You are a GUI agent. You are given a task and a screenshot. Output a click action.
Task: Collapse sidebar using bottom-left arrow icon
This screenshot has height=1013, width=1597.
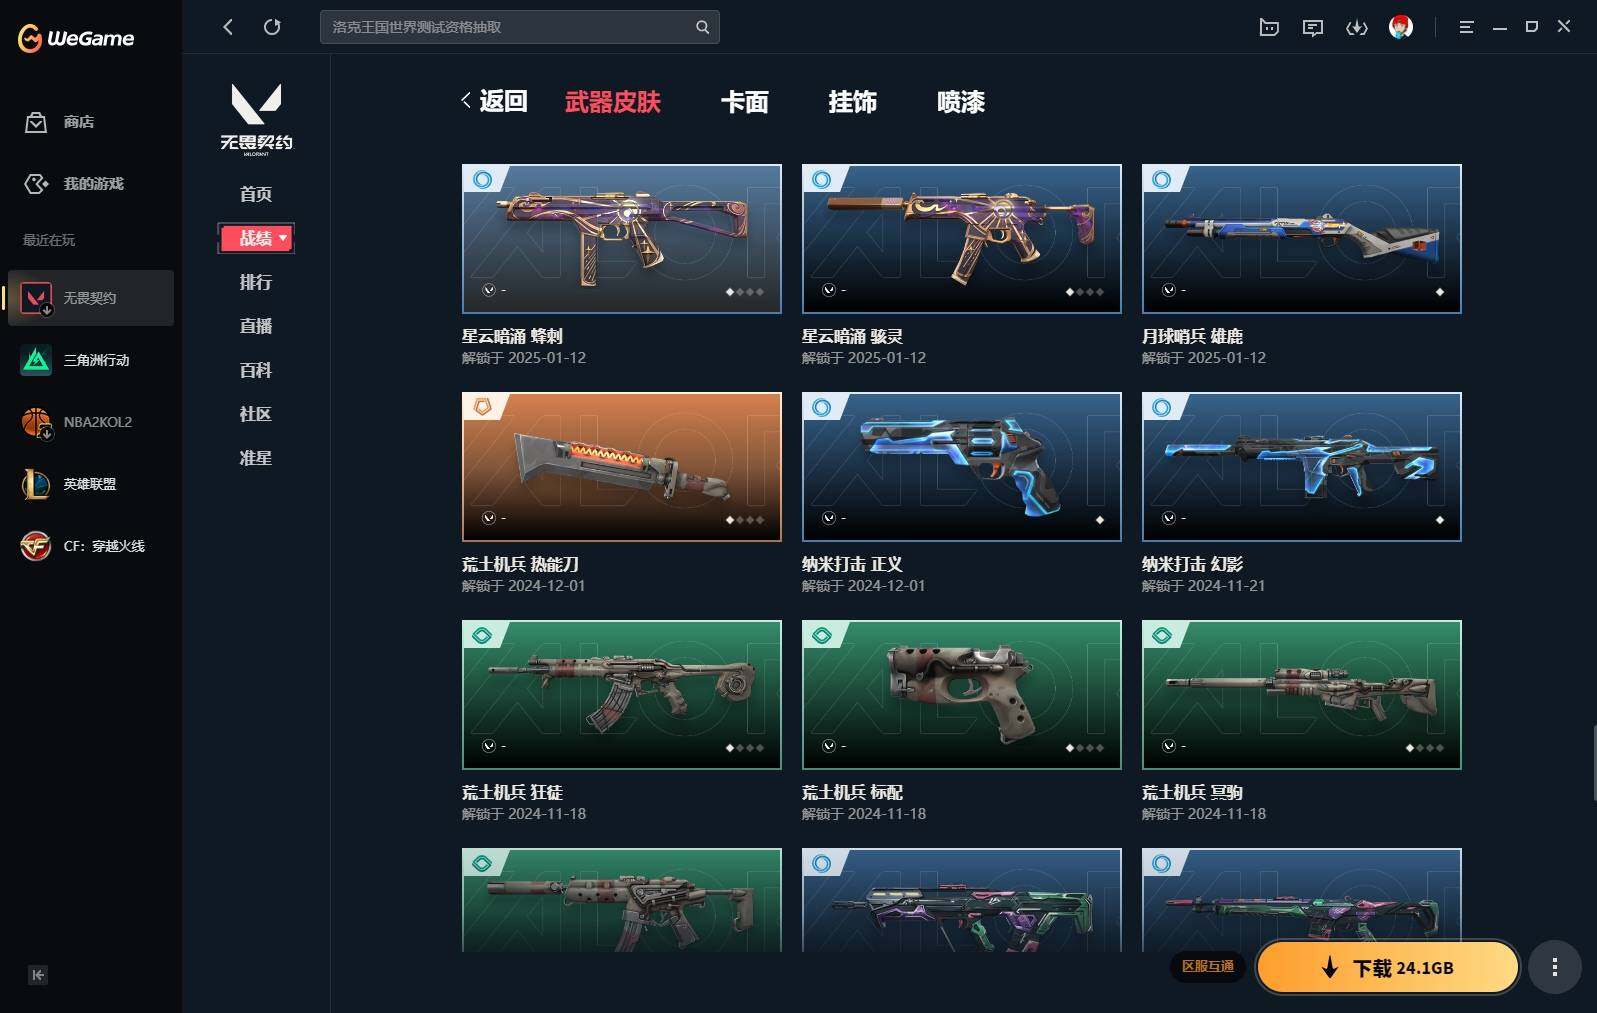point(38,975)
